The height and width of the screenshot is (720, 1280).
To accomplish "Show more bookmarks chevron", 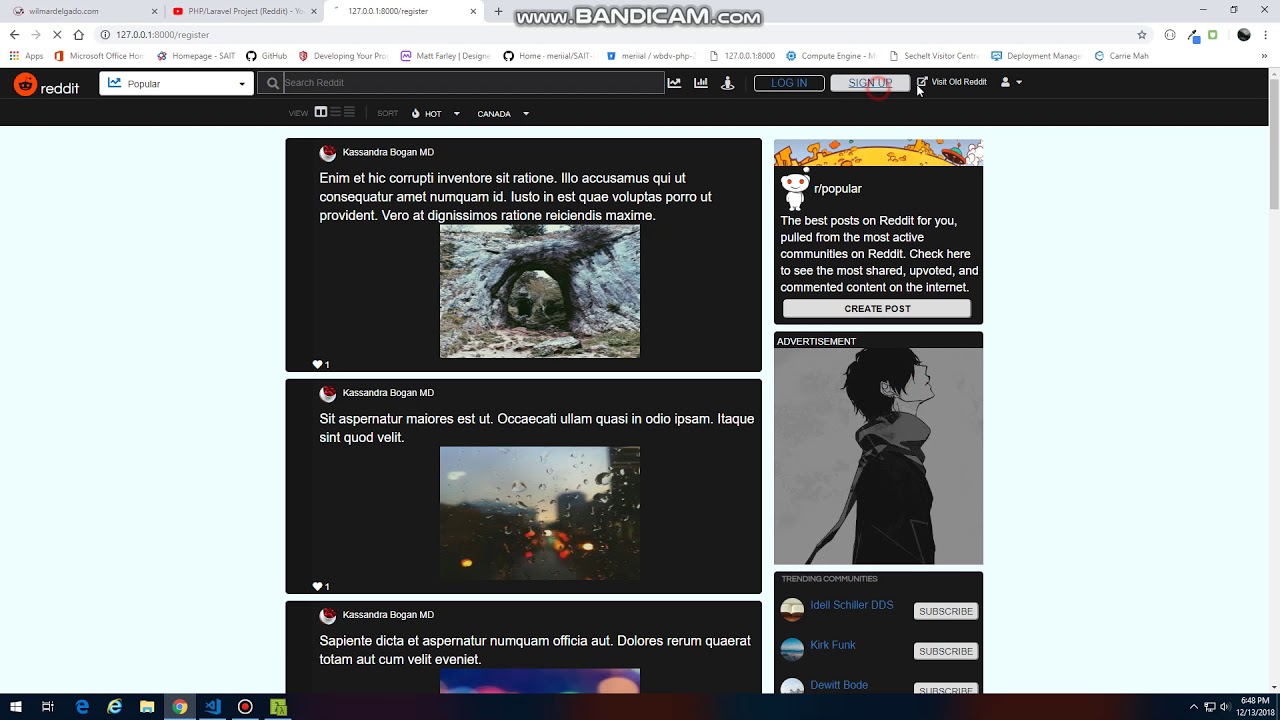I will coord(1264,56).
